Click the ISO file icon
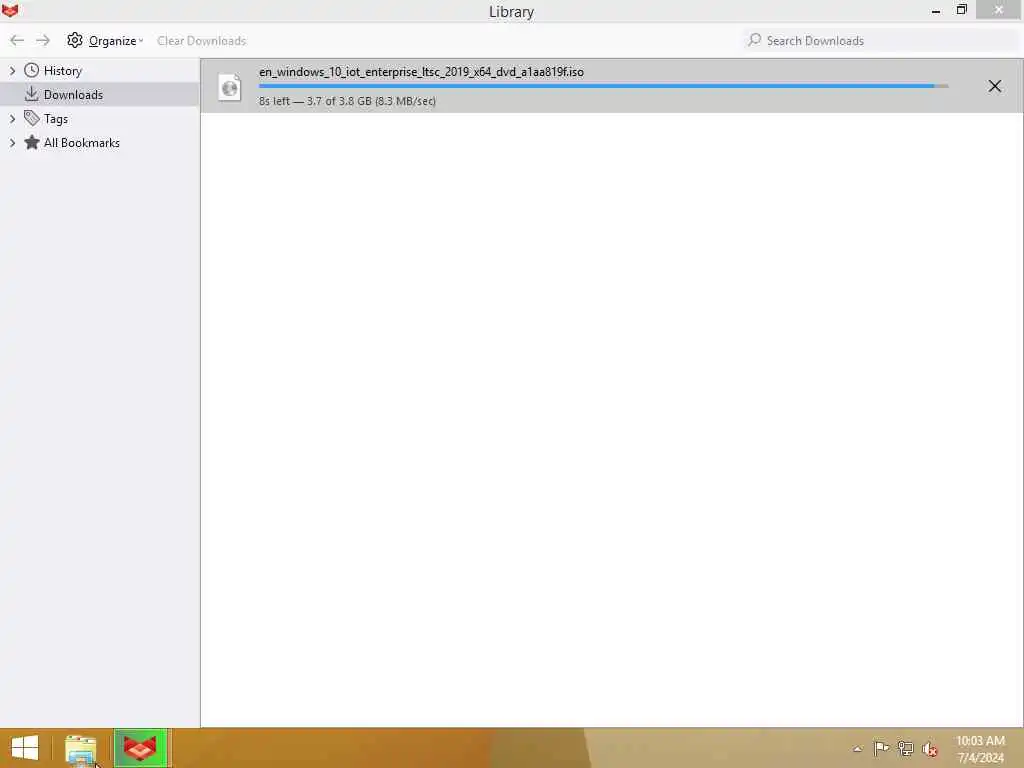This screenshot has height=768, width=1024. [x=229, y=88]
